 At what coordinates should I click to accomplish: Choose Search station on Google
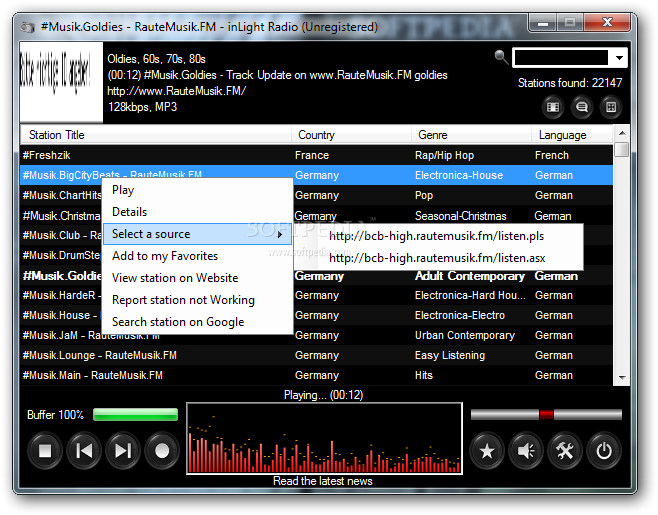(197, 322)
